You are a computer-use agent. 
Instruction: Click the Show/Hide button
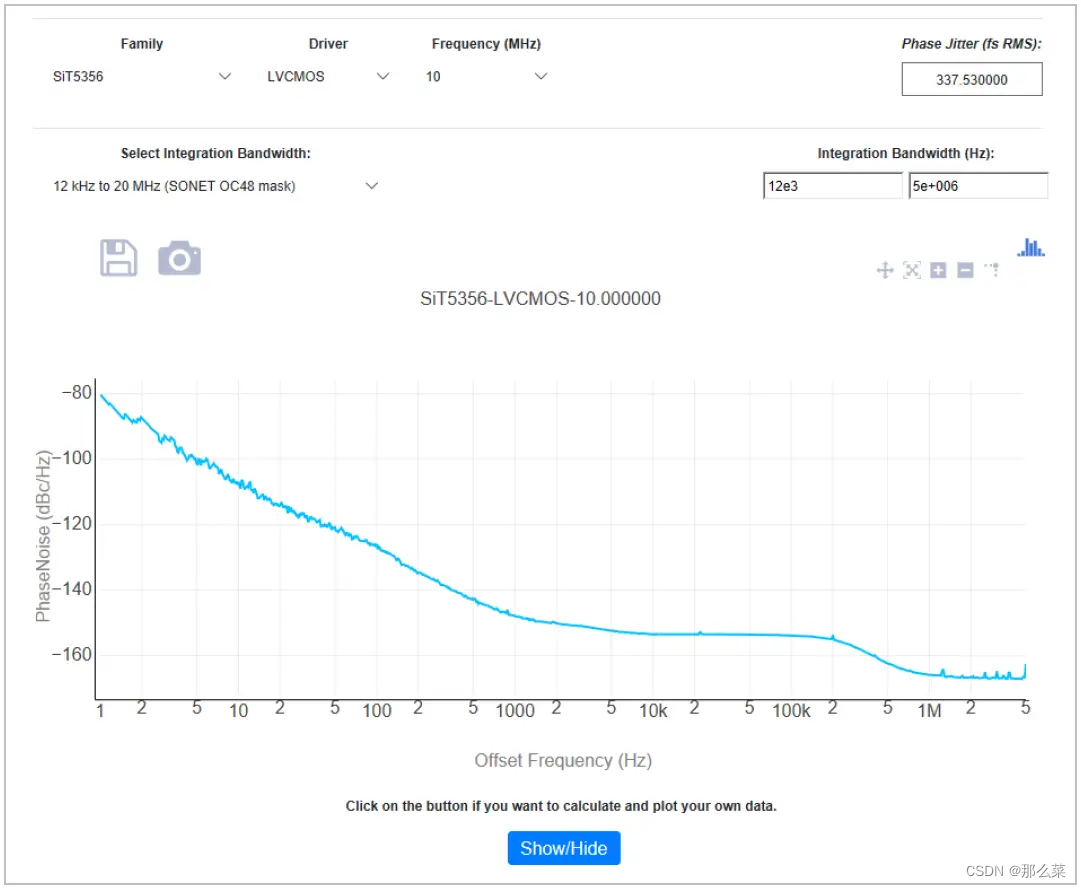tap(564, 848)
